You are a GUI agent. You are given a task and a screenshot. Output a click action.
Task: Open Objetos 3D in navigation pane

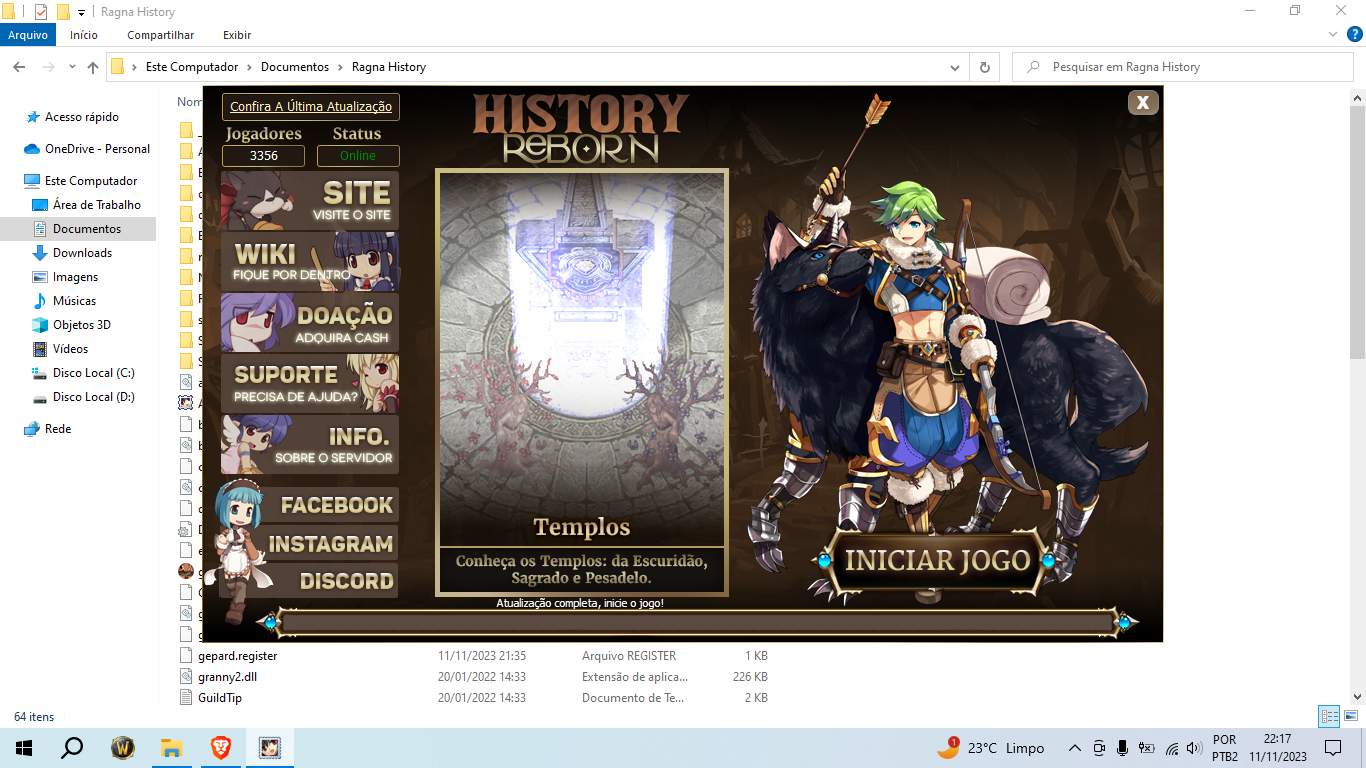(82, 325)
